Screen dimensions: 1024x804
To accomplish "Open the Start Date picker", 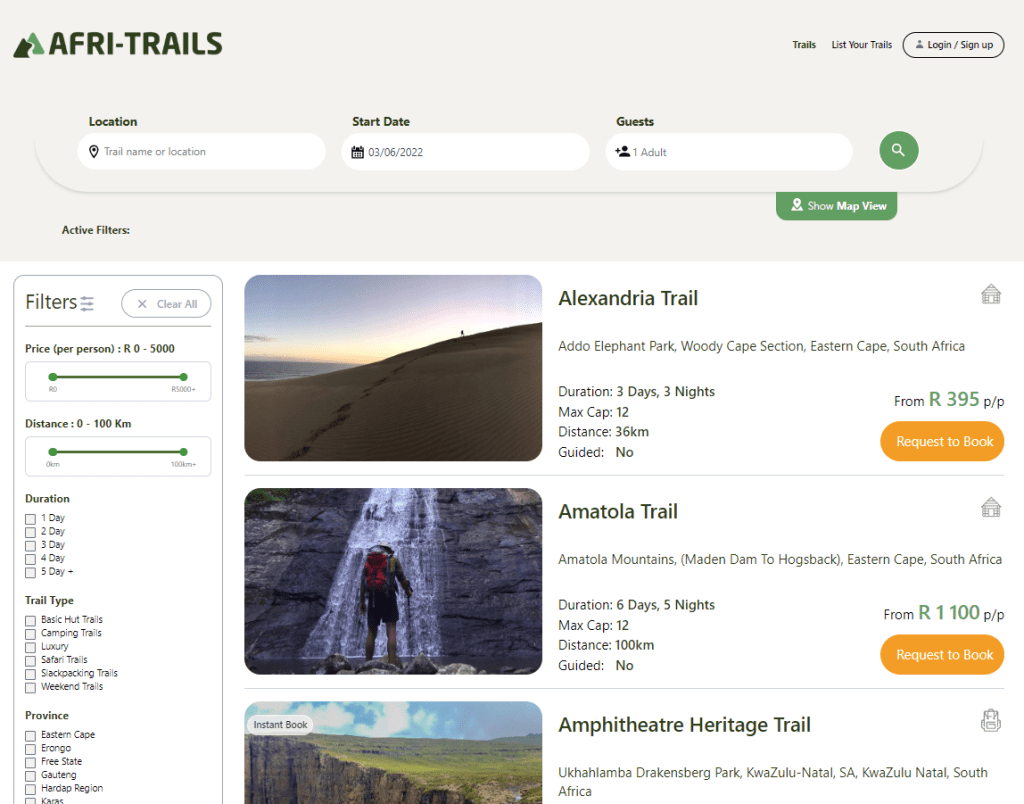I will [464, 152].
